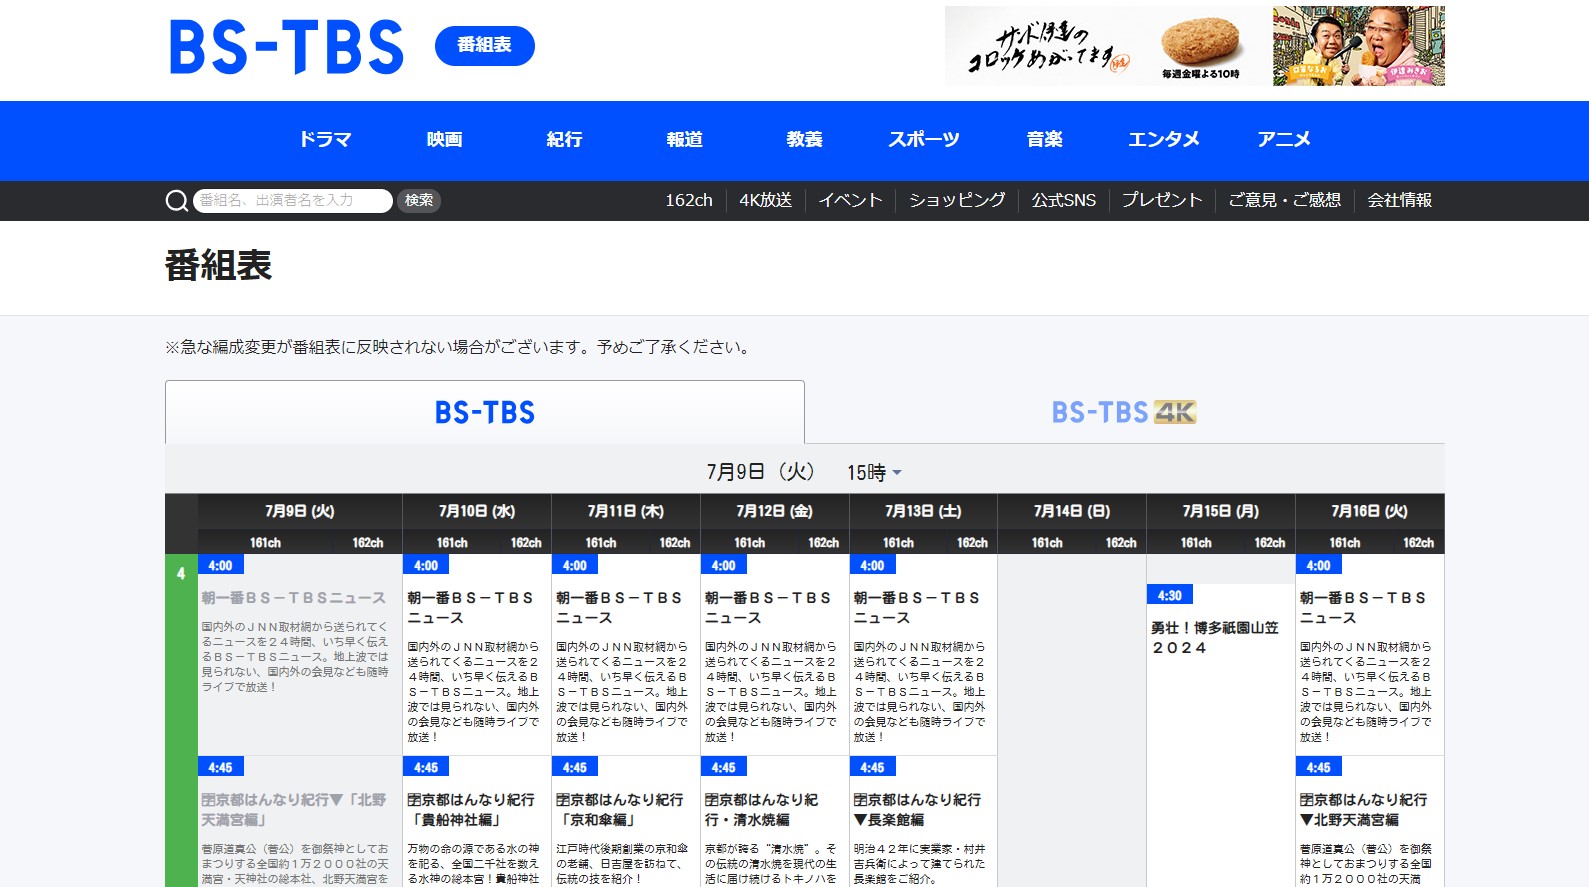1589x887 pixels.
Task: Open the croquette show banner ad
Action: (1195, 46)
